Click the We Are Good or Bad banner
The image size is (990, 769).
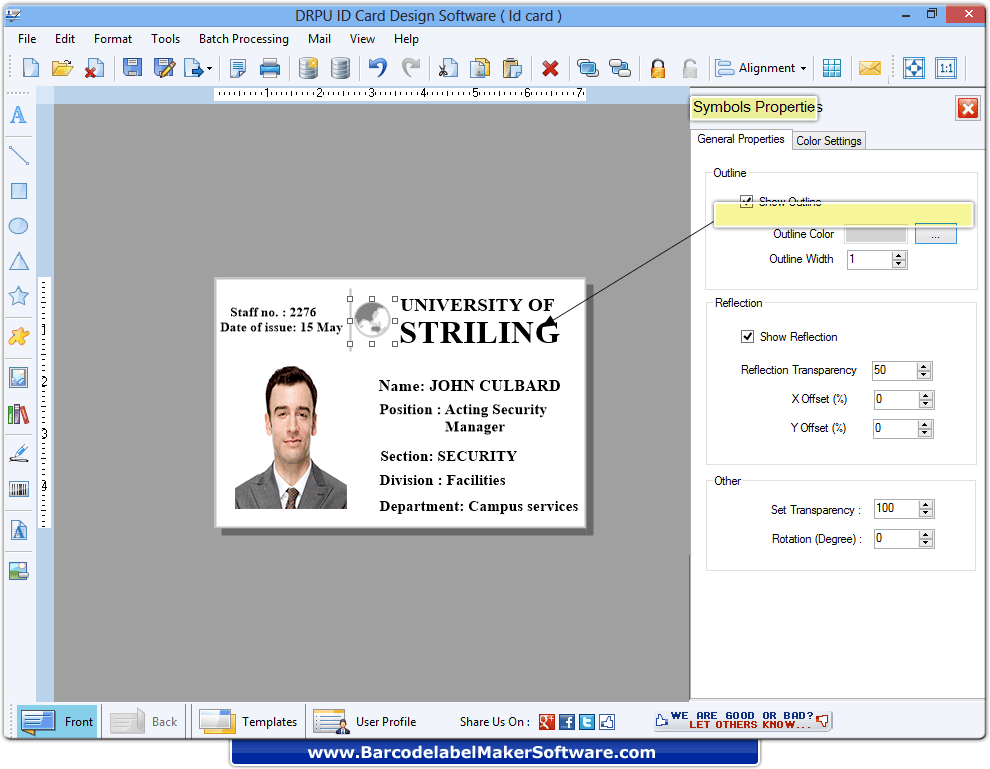tap(742, 720)
